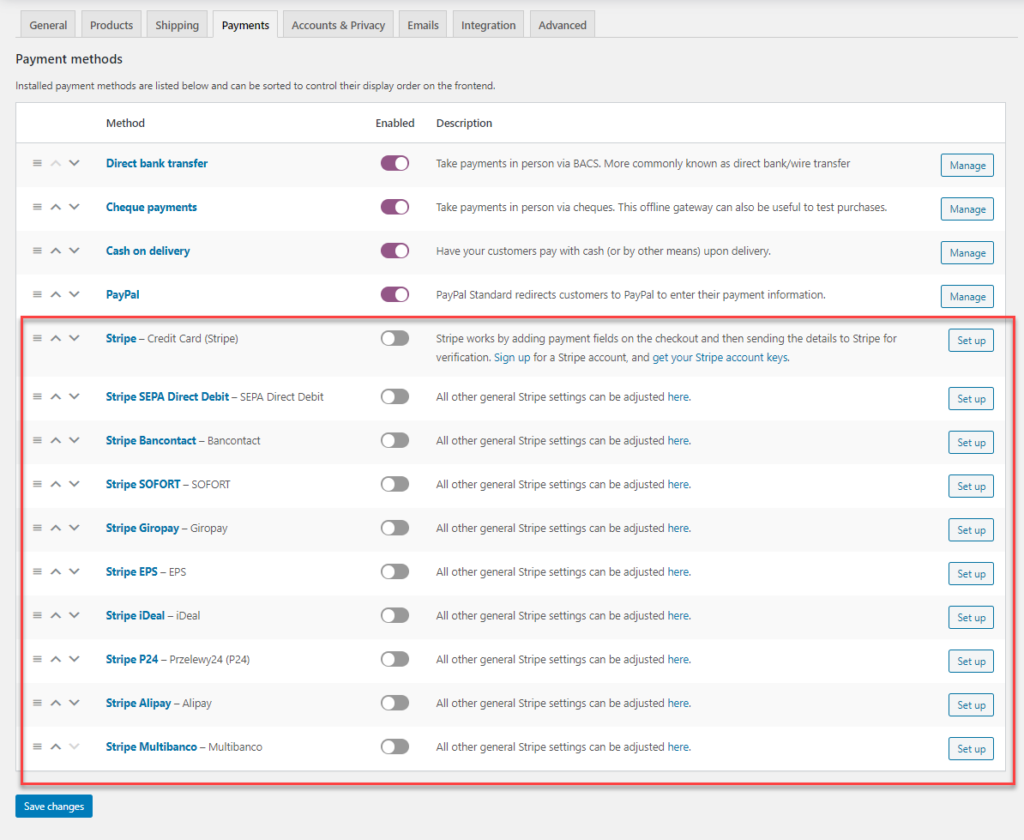Switch to the Products tab
Viewport: 1024px width, 840px height.
tap(112, 25)
